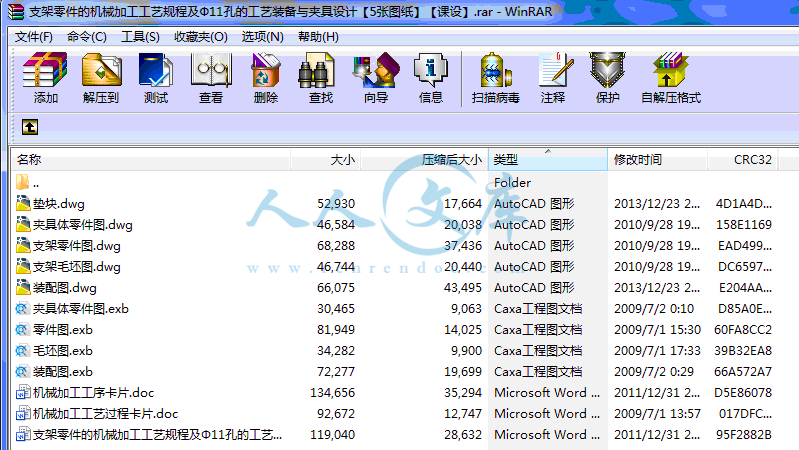Screen dimensions: 799x450
Task: Select file name 毛坯图.exb
Action: point(63,350)
